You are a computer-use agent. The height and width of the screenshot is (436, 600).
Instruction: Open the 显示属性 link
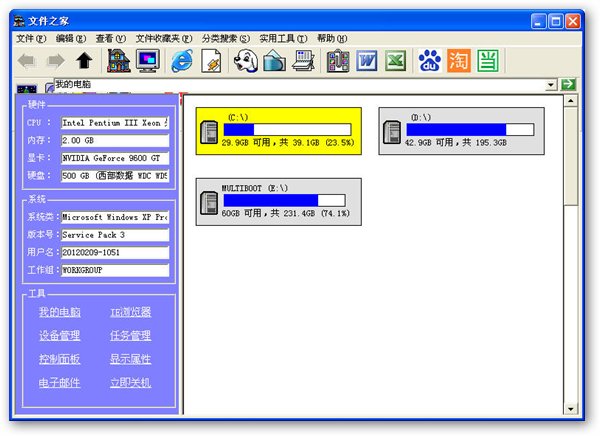point(130,359)
